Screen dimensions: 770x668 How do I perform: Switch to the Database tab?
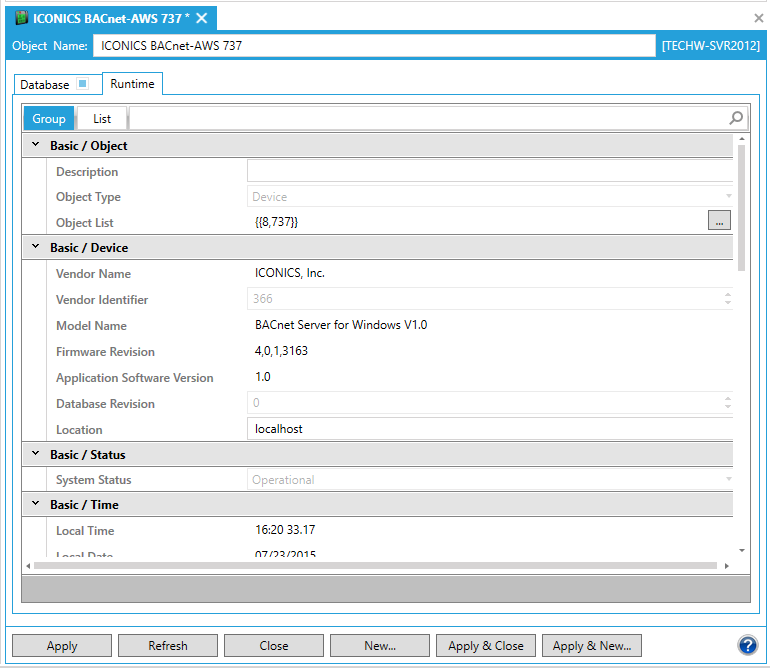[45, 85]
